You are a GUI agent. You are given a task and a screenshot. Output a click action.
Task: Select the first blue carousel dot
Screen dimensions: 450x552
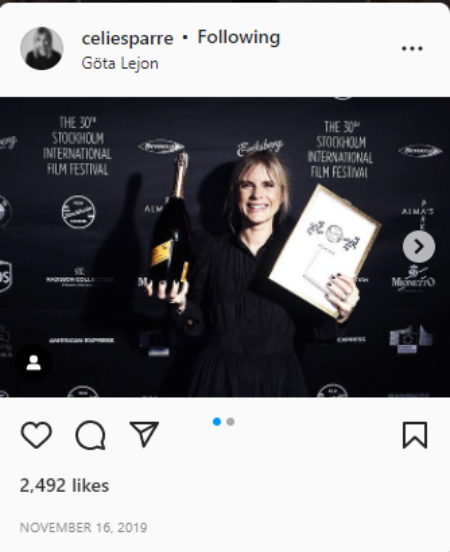coord(217,421)
